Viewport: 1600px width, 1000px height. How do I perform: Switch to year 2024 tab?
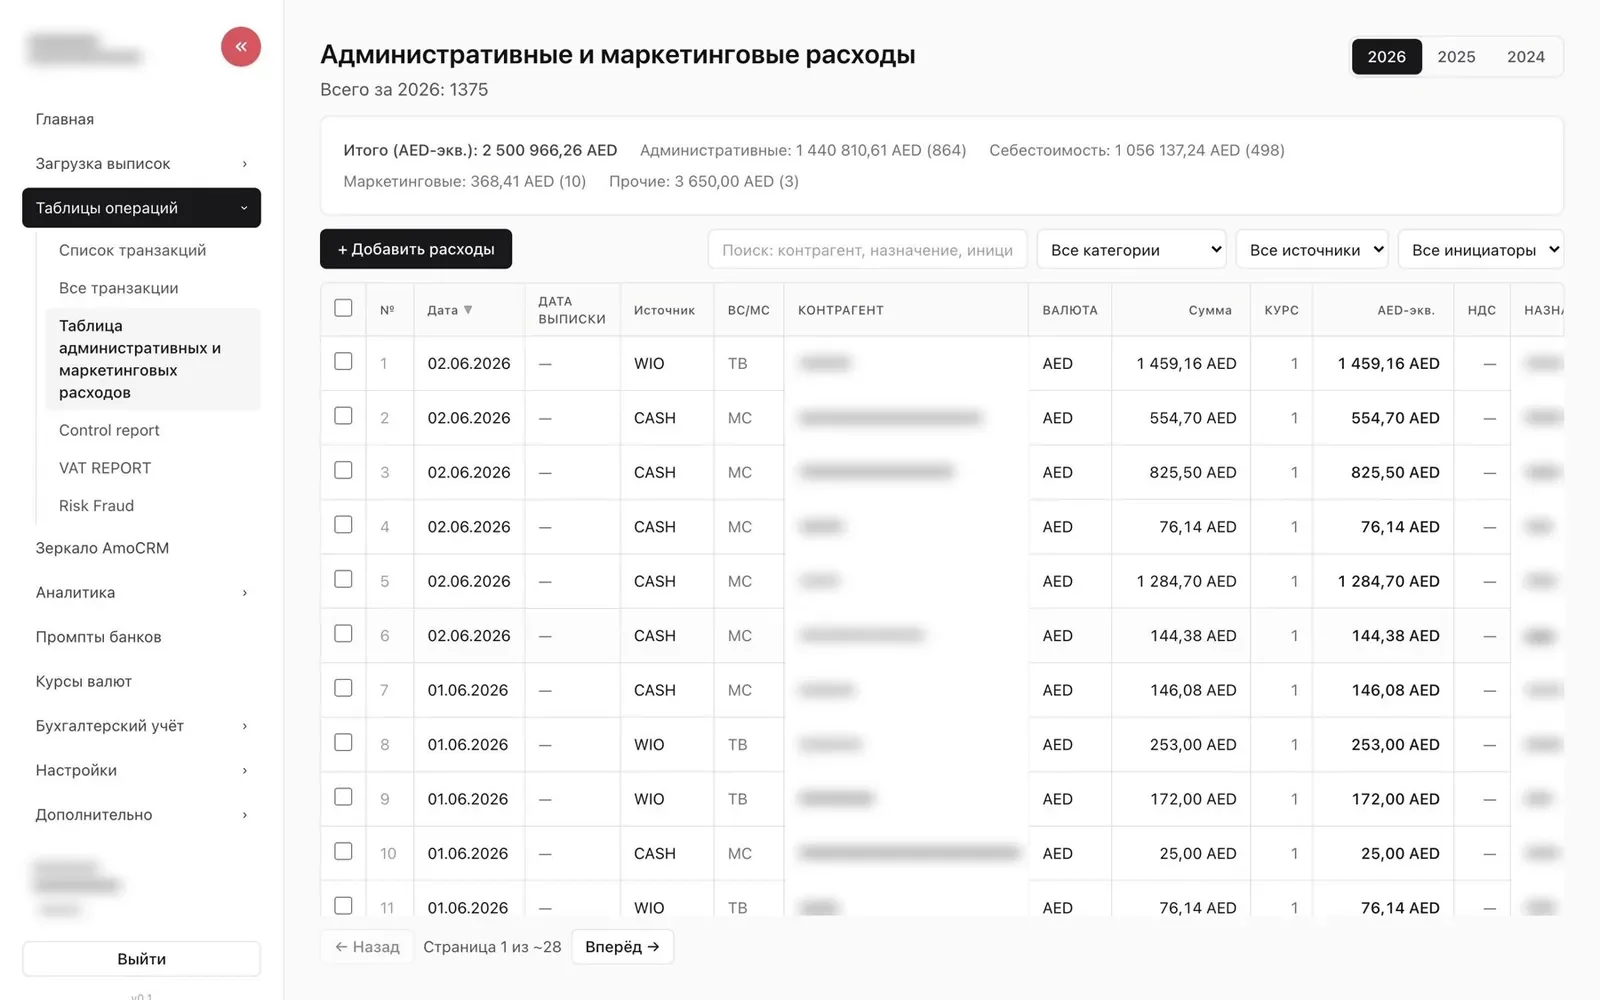(1526, 57)
